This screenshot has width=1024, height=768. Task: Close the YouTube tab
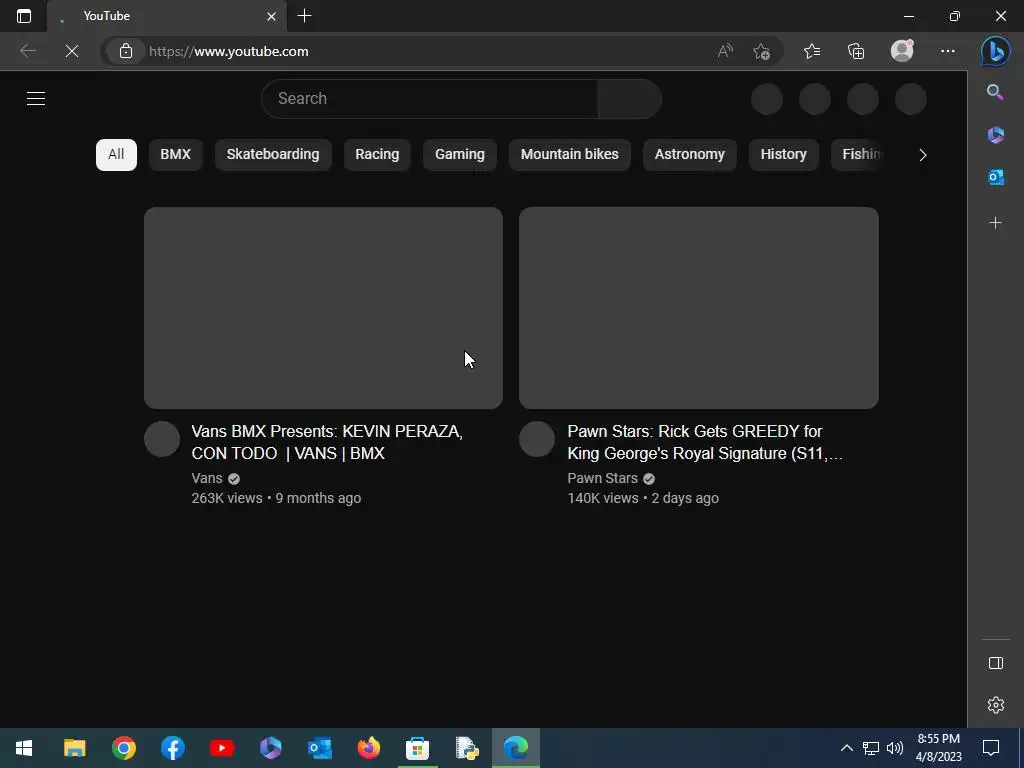[272, 16]
